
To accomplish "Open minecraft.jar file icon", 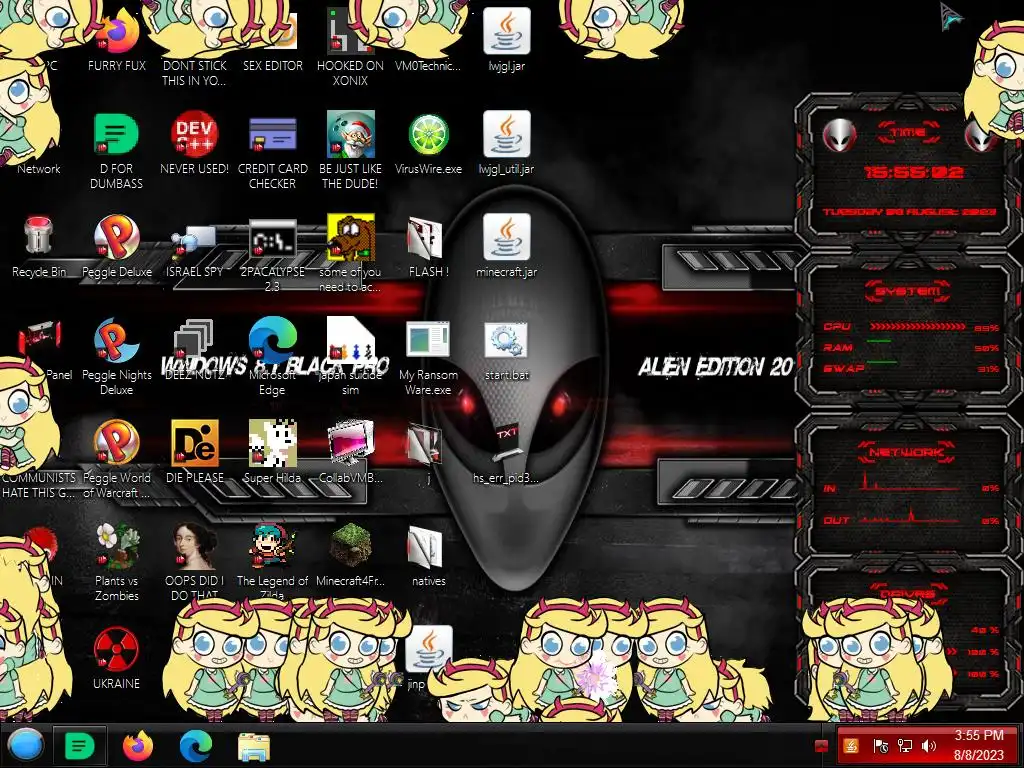I will 507,237.
